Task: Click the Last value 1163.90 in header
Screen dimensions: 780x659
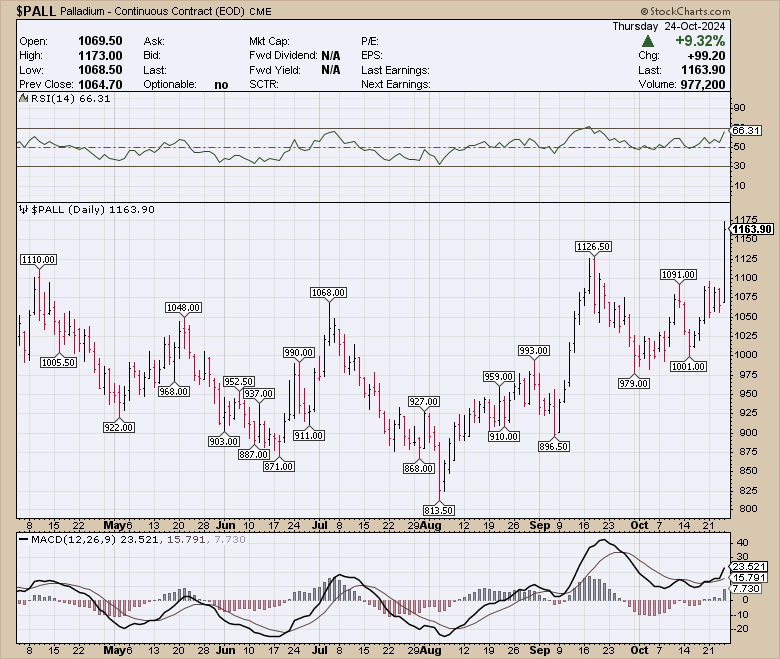Action: [703, 70]
